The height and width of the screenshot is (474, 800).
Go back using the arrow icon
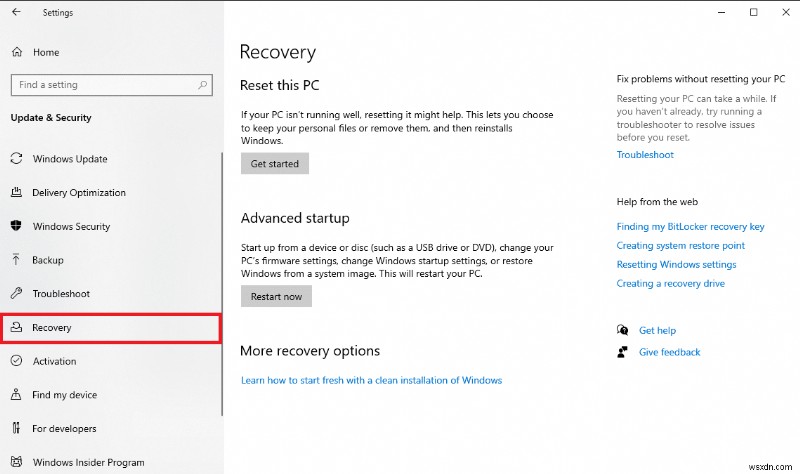[16, 12]
